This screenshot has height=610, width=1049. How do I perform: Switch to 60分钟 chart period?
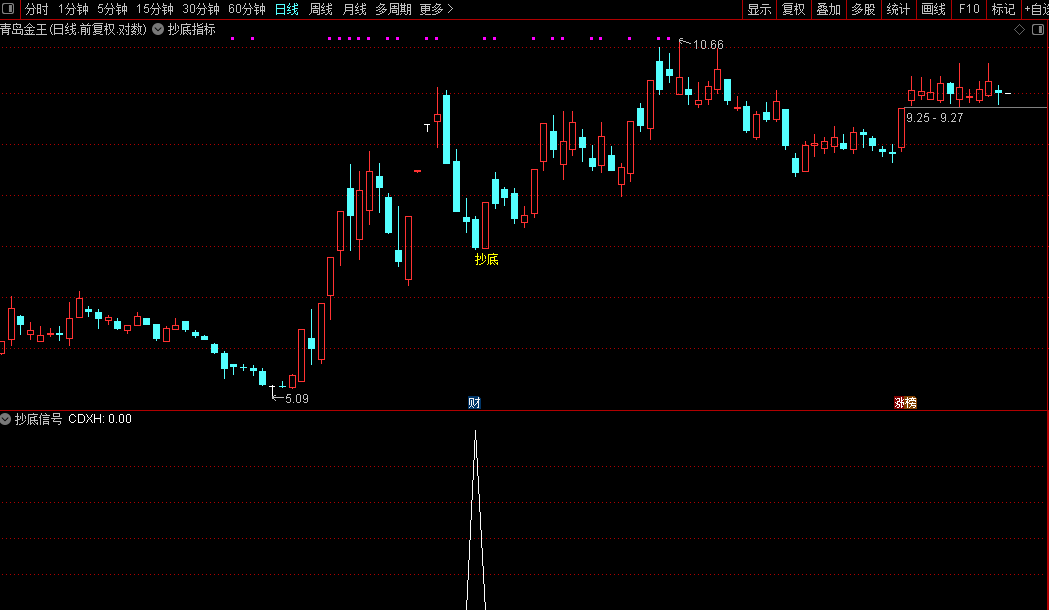click(247, 9)
